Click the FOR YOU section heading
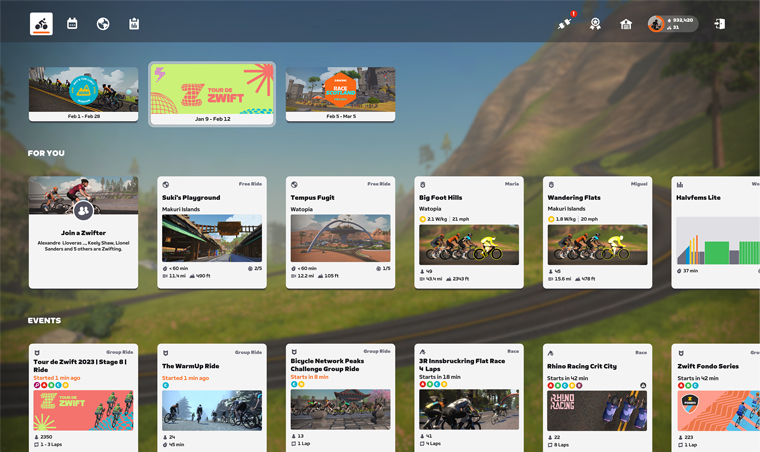Screen dimensions: 760x452 (46, 153)
